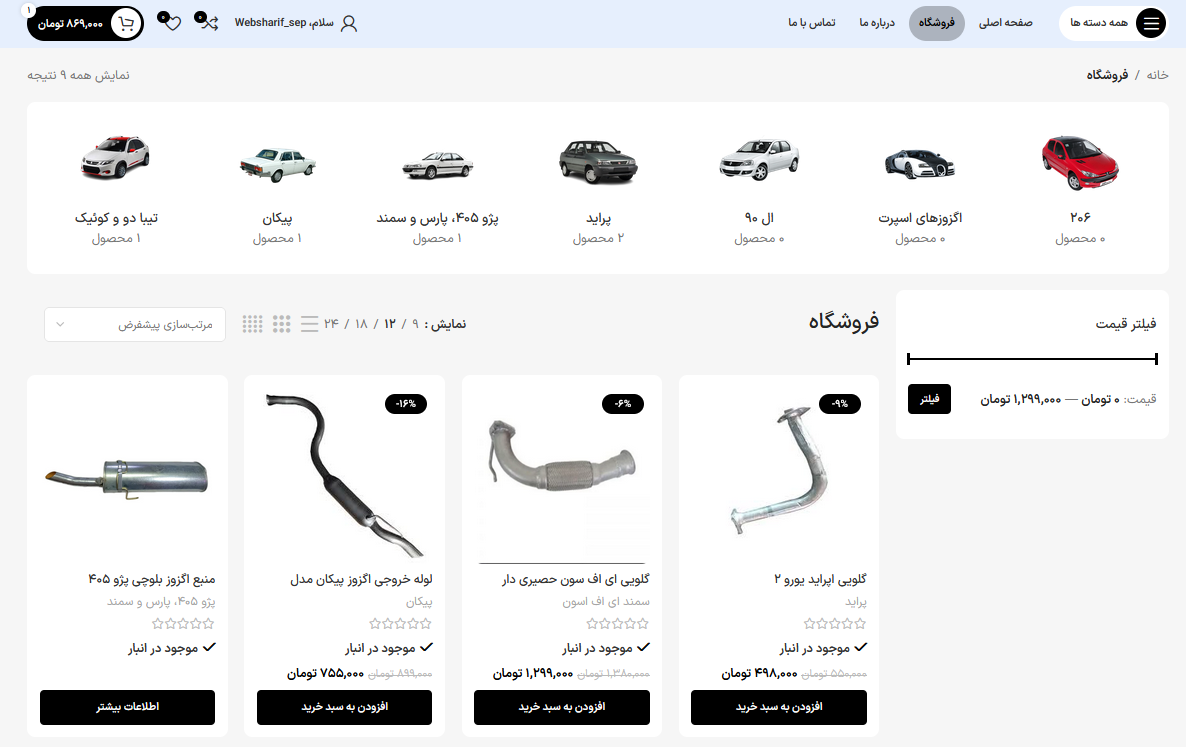Go to the درباره ما menu item
The height and width of the screenshot is (747, 1186).
877,23
